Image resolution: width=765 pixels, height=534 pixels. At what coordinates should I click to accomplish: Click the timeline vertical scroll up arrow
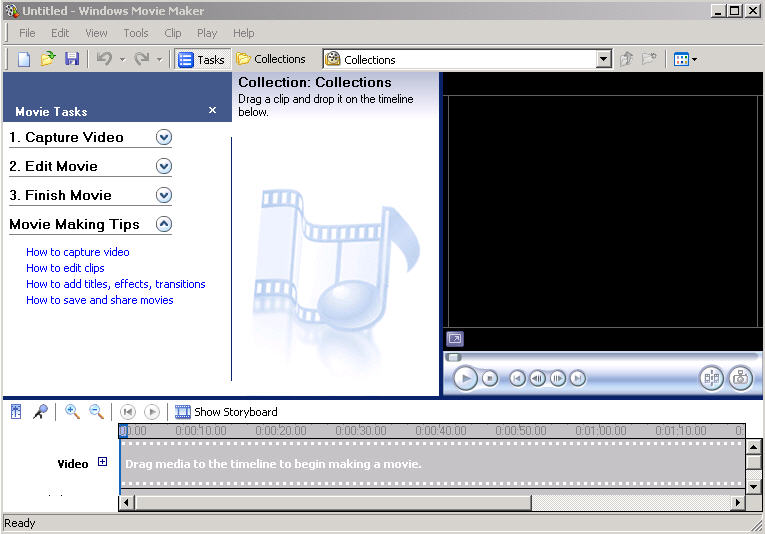pyautogui.click(x=753, y=447)
